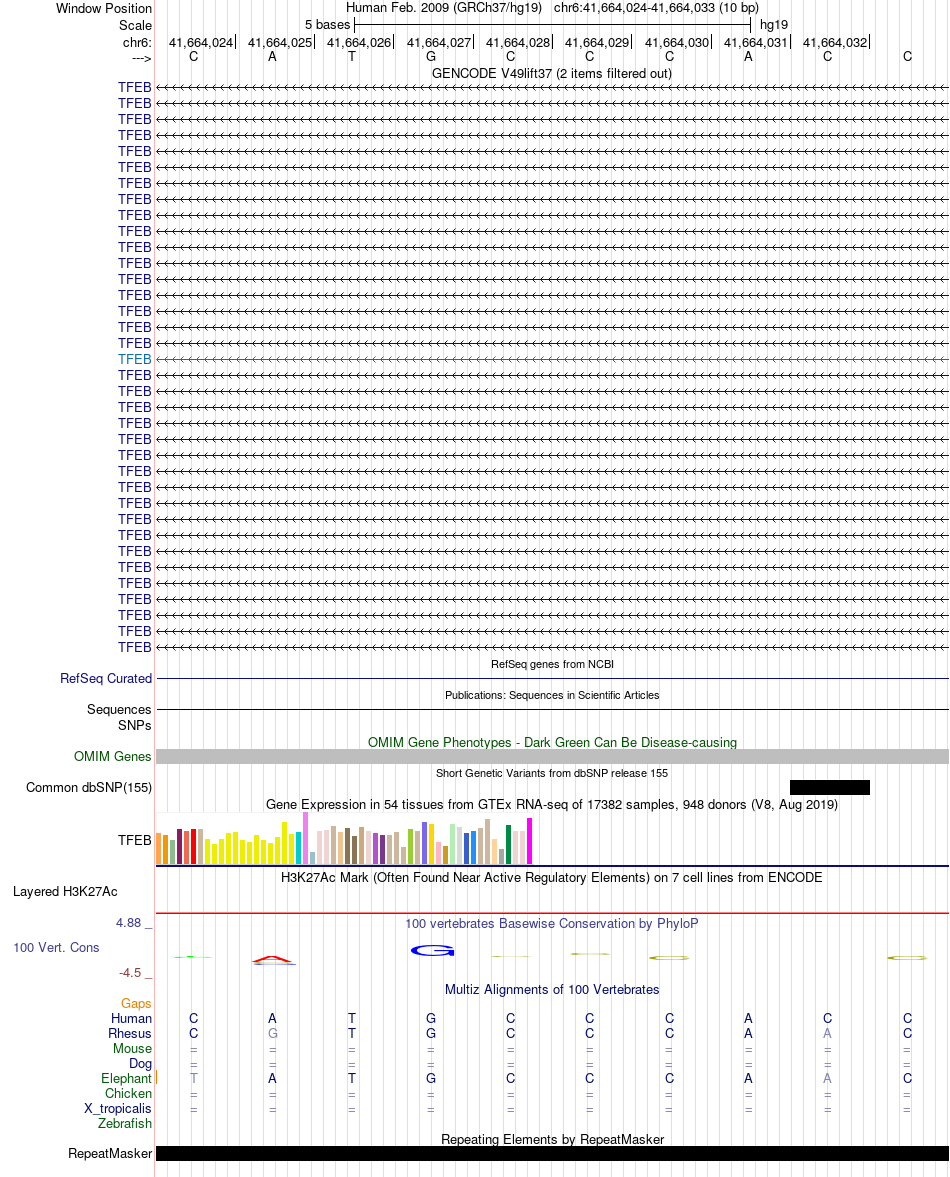Click the black dbSNP variant block
The width and height of the screenshot is (950, 1177).
(829, 787)
